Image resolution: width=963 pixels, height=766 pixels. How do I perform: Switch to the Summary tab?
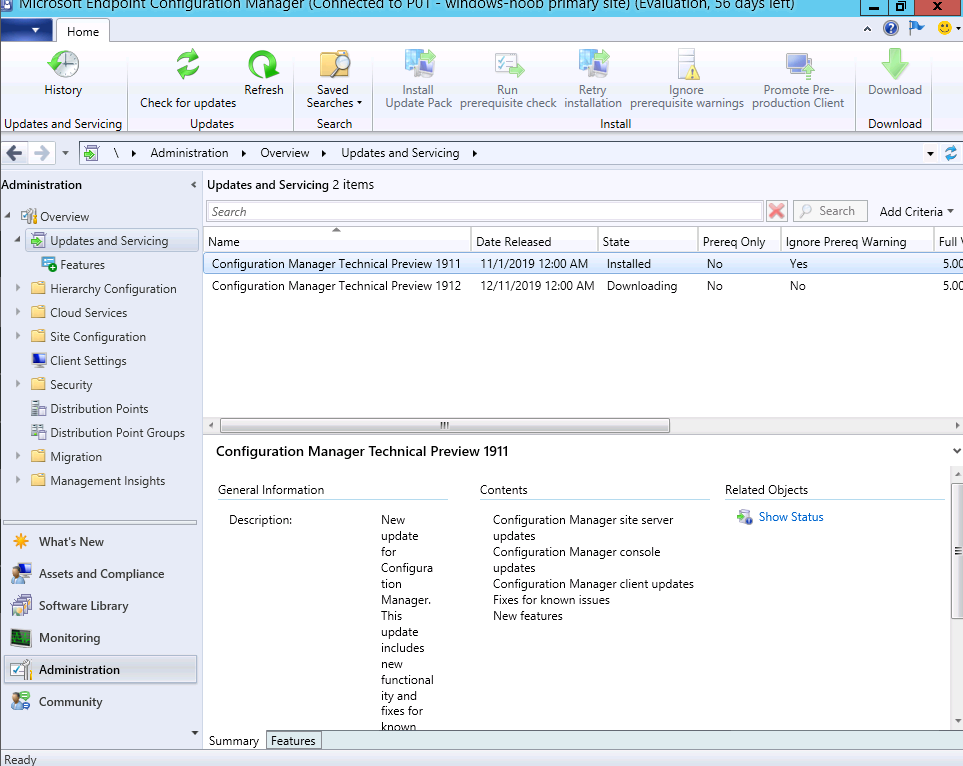click(x=234, y=740)
